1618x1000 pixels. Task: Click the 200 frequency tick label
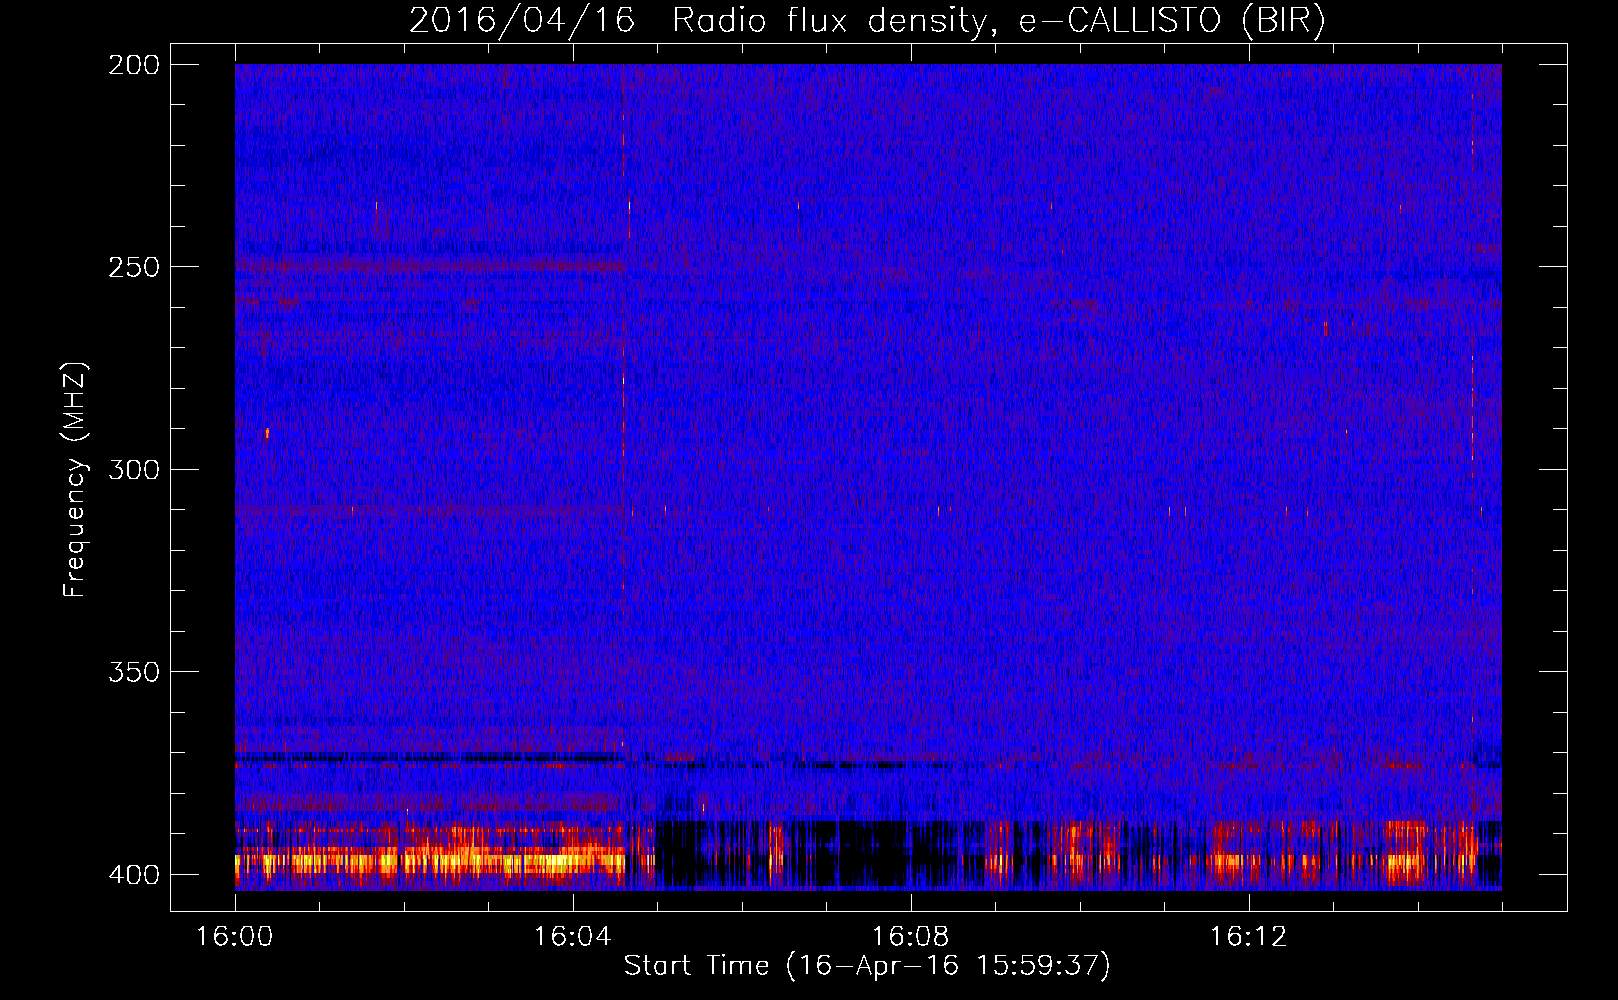(x=134, y=65)
